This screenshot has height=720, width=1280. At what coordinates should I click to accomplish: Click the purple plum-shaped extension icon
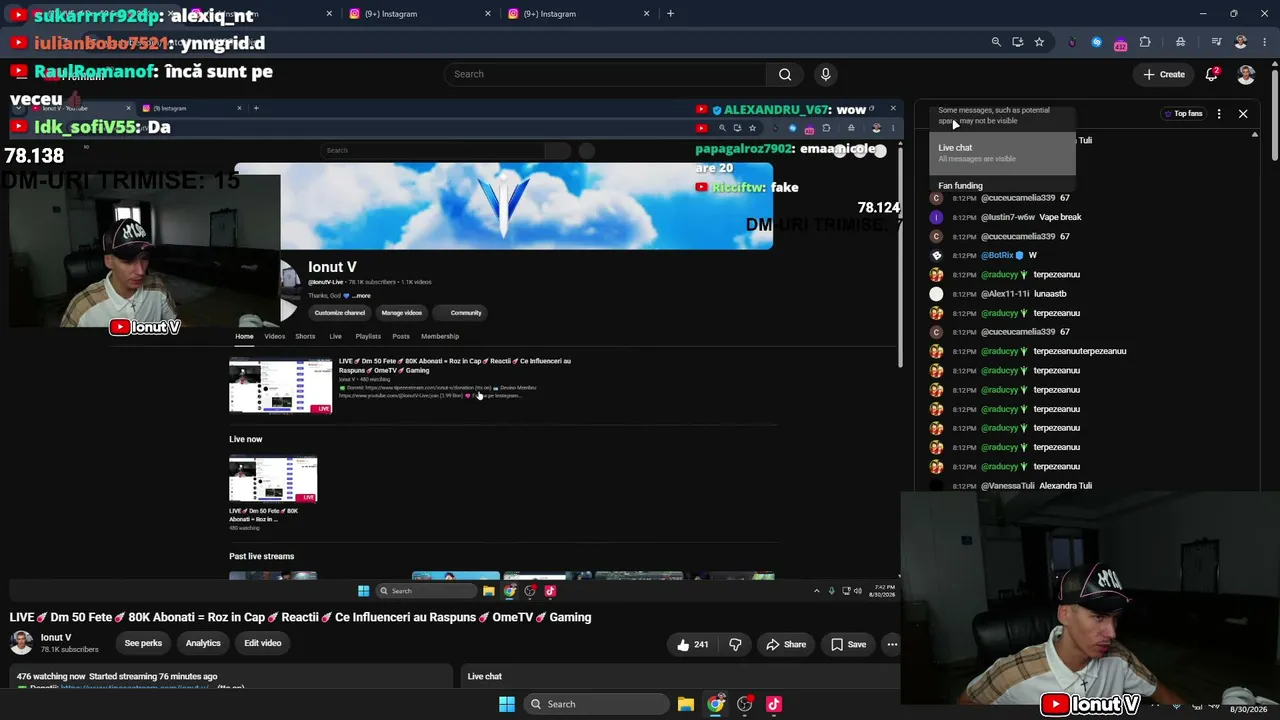(x=1073, y=42)
